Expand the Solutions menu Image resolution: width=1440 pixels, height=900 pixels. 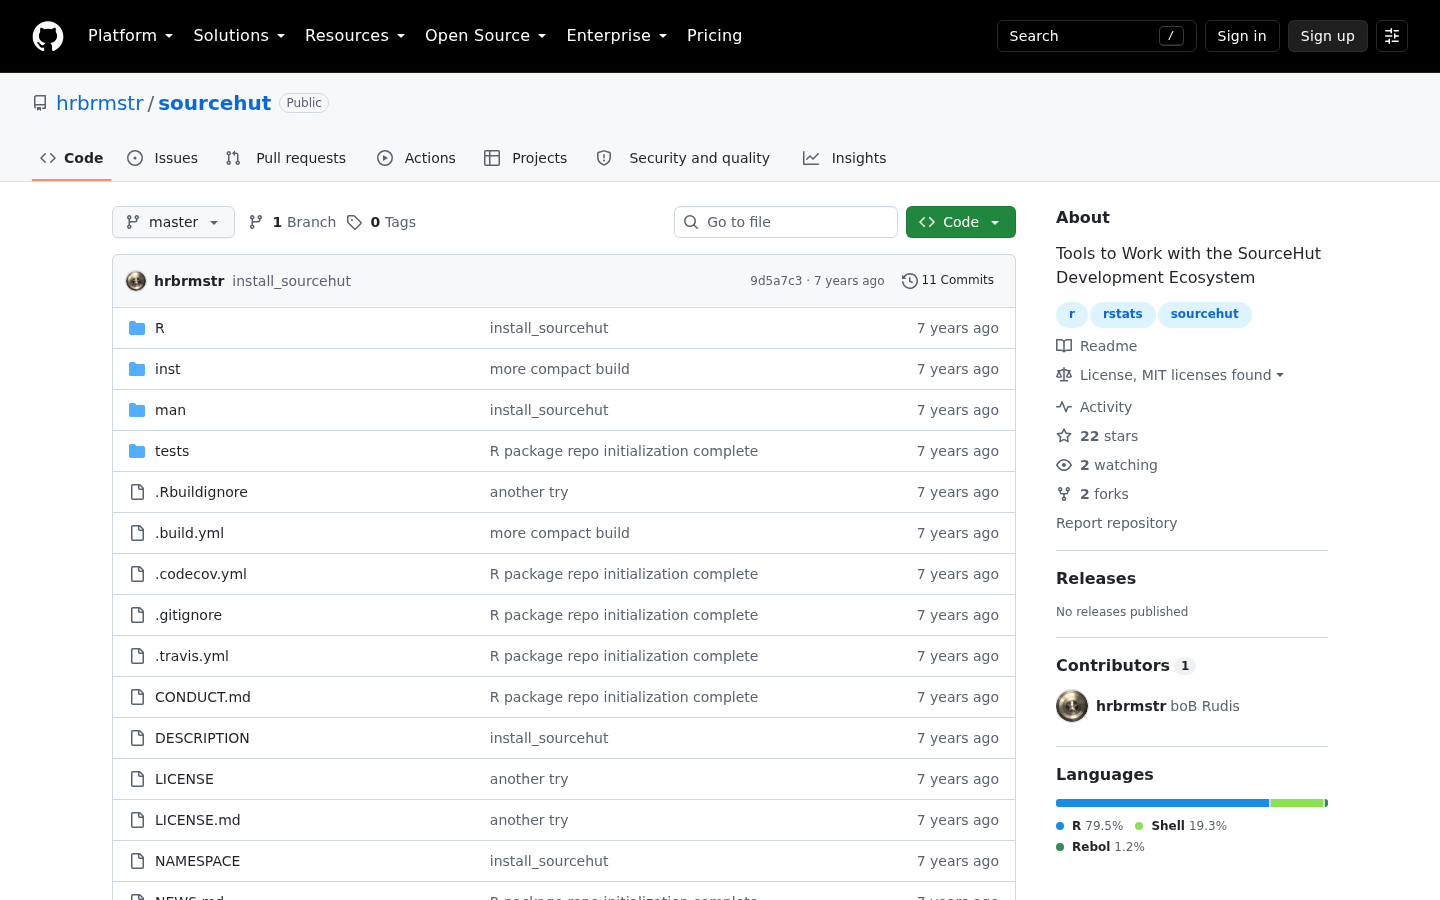pos(239,36)
